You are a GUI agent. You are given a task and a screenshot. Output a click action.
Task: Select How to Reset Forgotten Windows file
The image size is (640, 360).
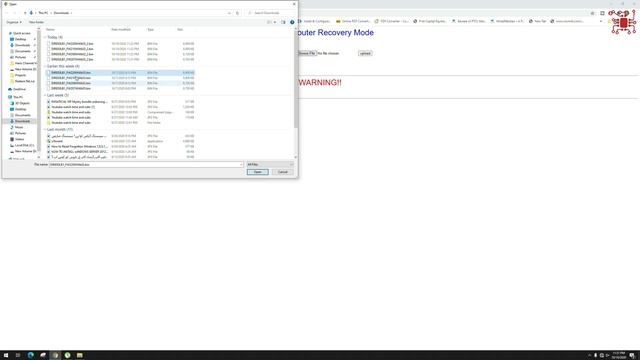pyautogui.click(x=79, y=147)
